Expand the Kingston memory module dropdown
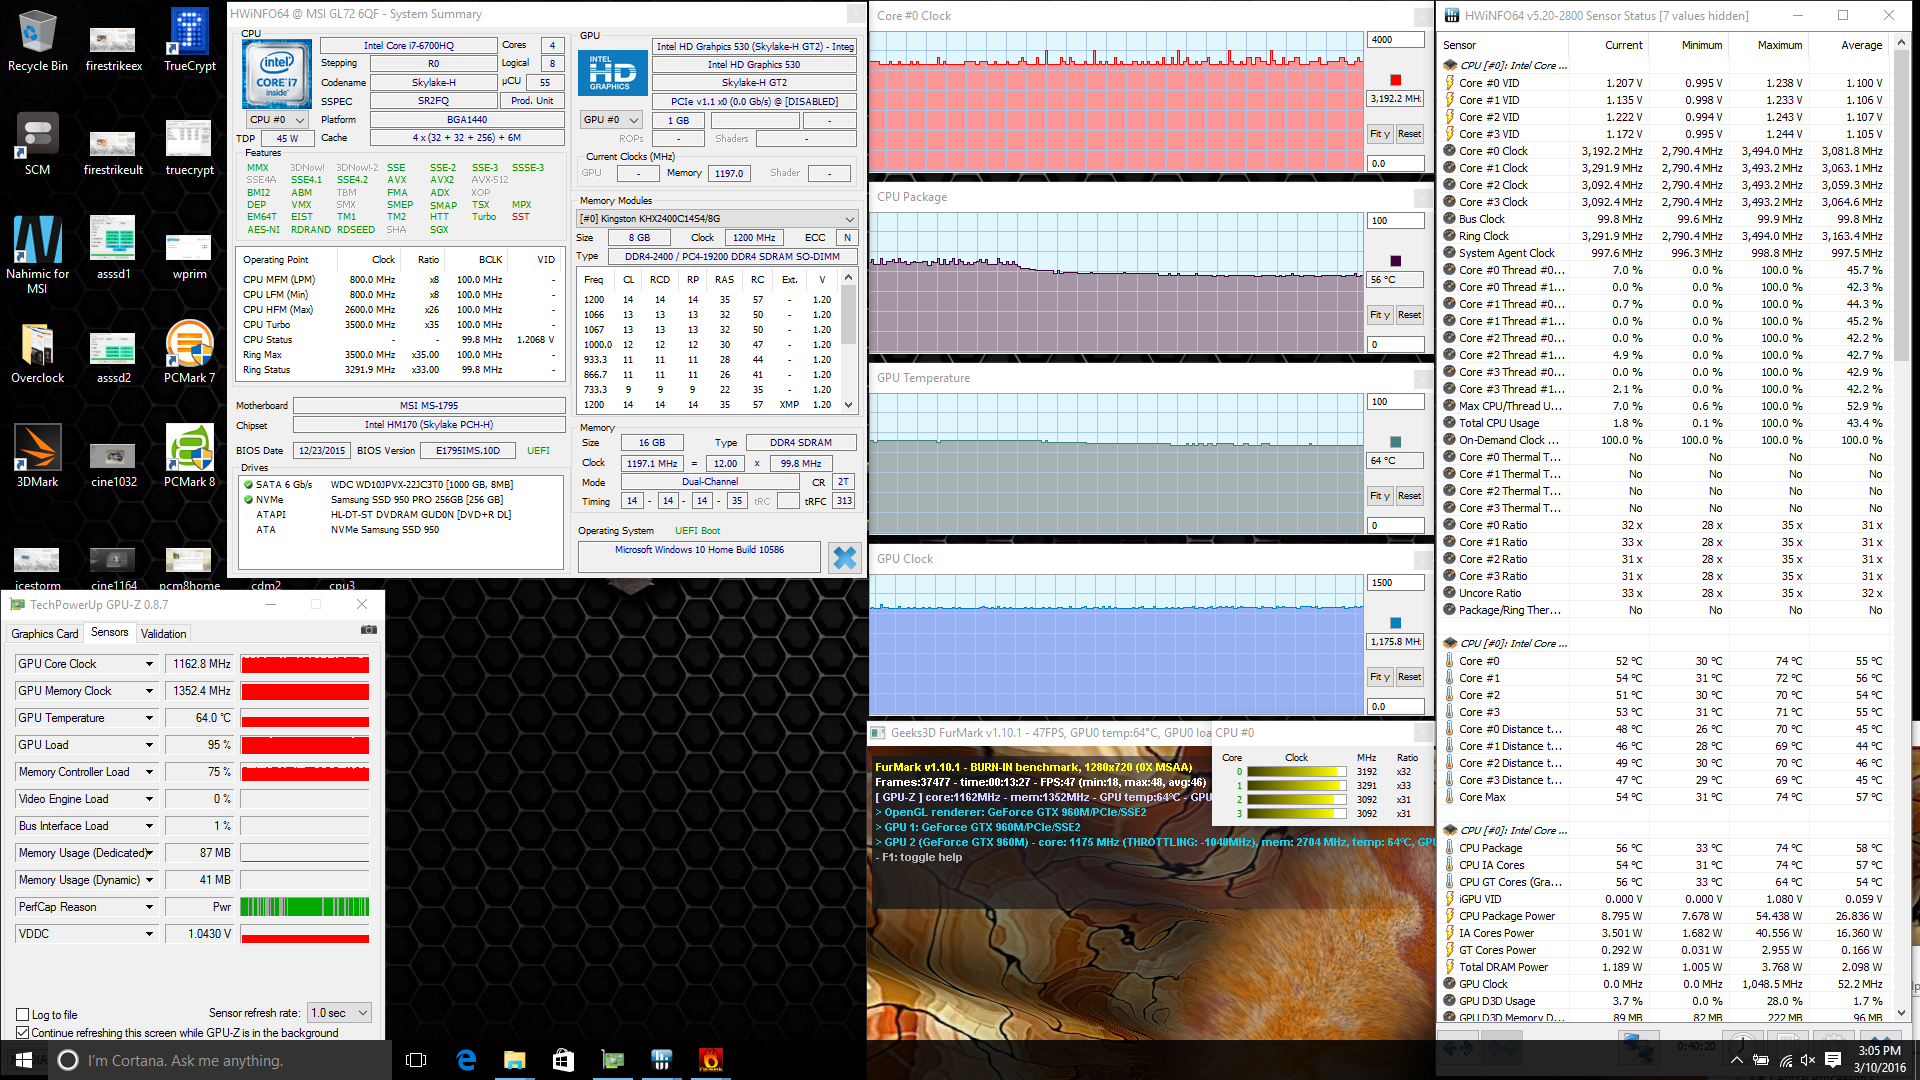Screen dimensions: 1920x1080 (x=717, y=219)
